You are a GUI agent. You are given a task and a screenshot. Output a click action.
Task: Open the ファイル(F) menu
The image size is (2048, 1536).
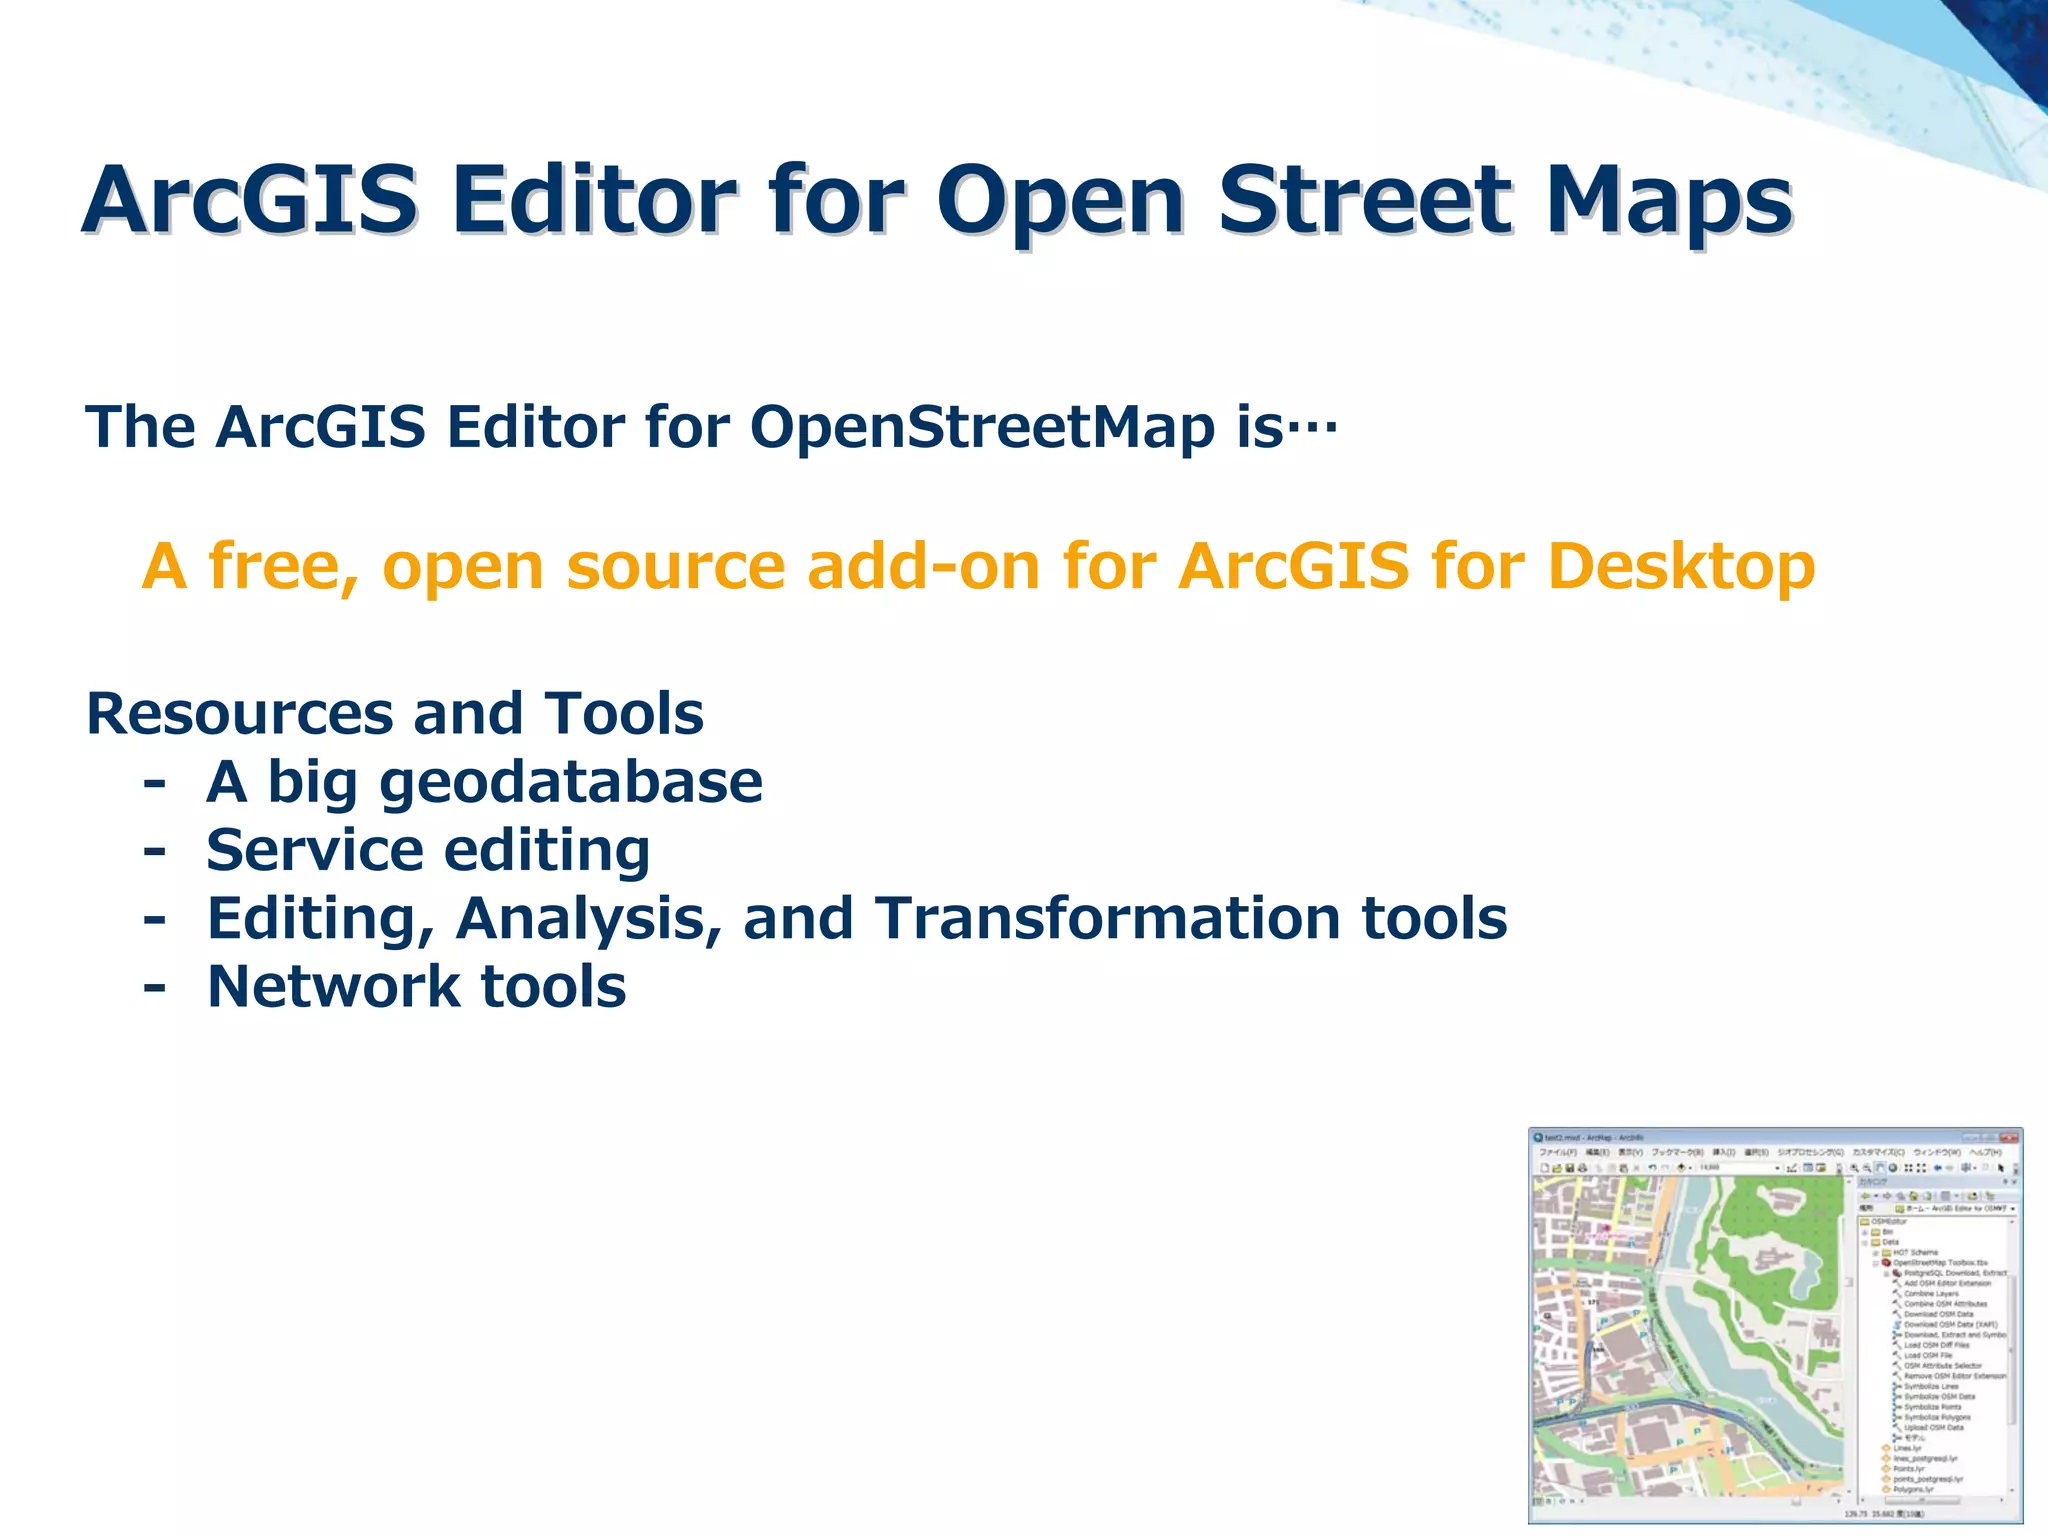click(1558, 1152)
